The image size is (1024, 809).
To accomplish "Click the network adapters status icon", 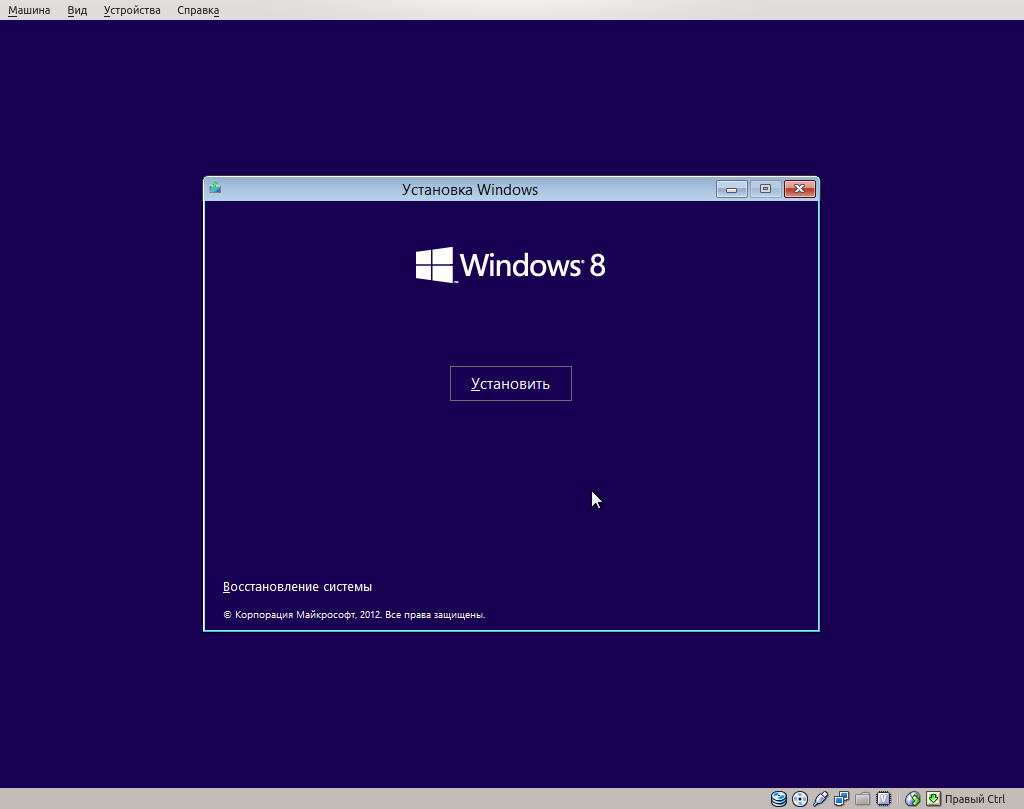I will (840, 797).
